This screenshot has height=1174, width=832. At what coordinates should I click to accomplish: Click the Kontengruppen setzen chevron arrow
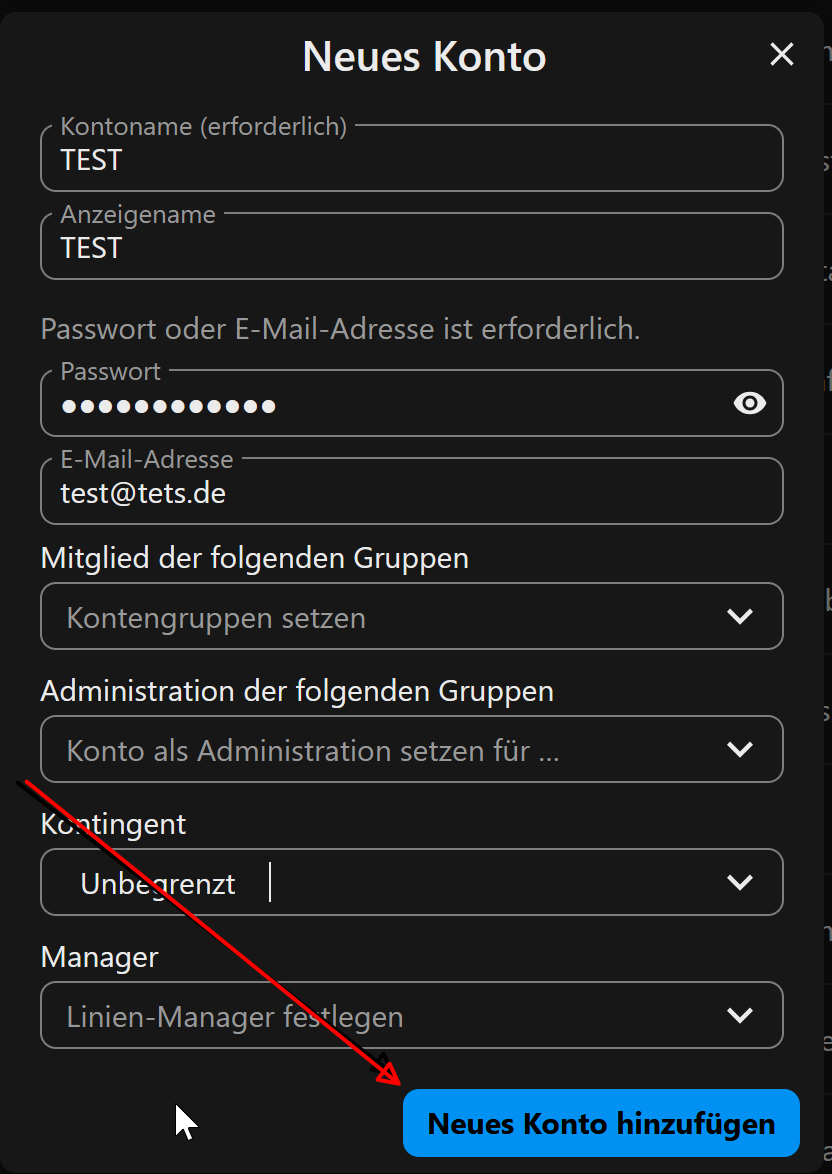coord(739,616)
